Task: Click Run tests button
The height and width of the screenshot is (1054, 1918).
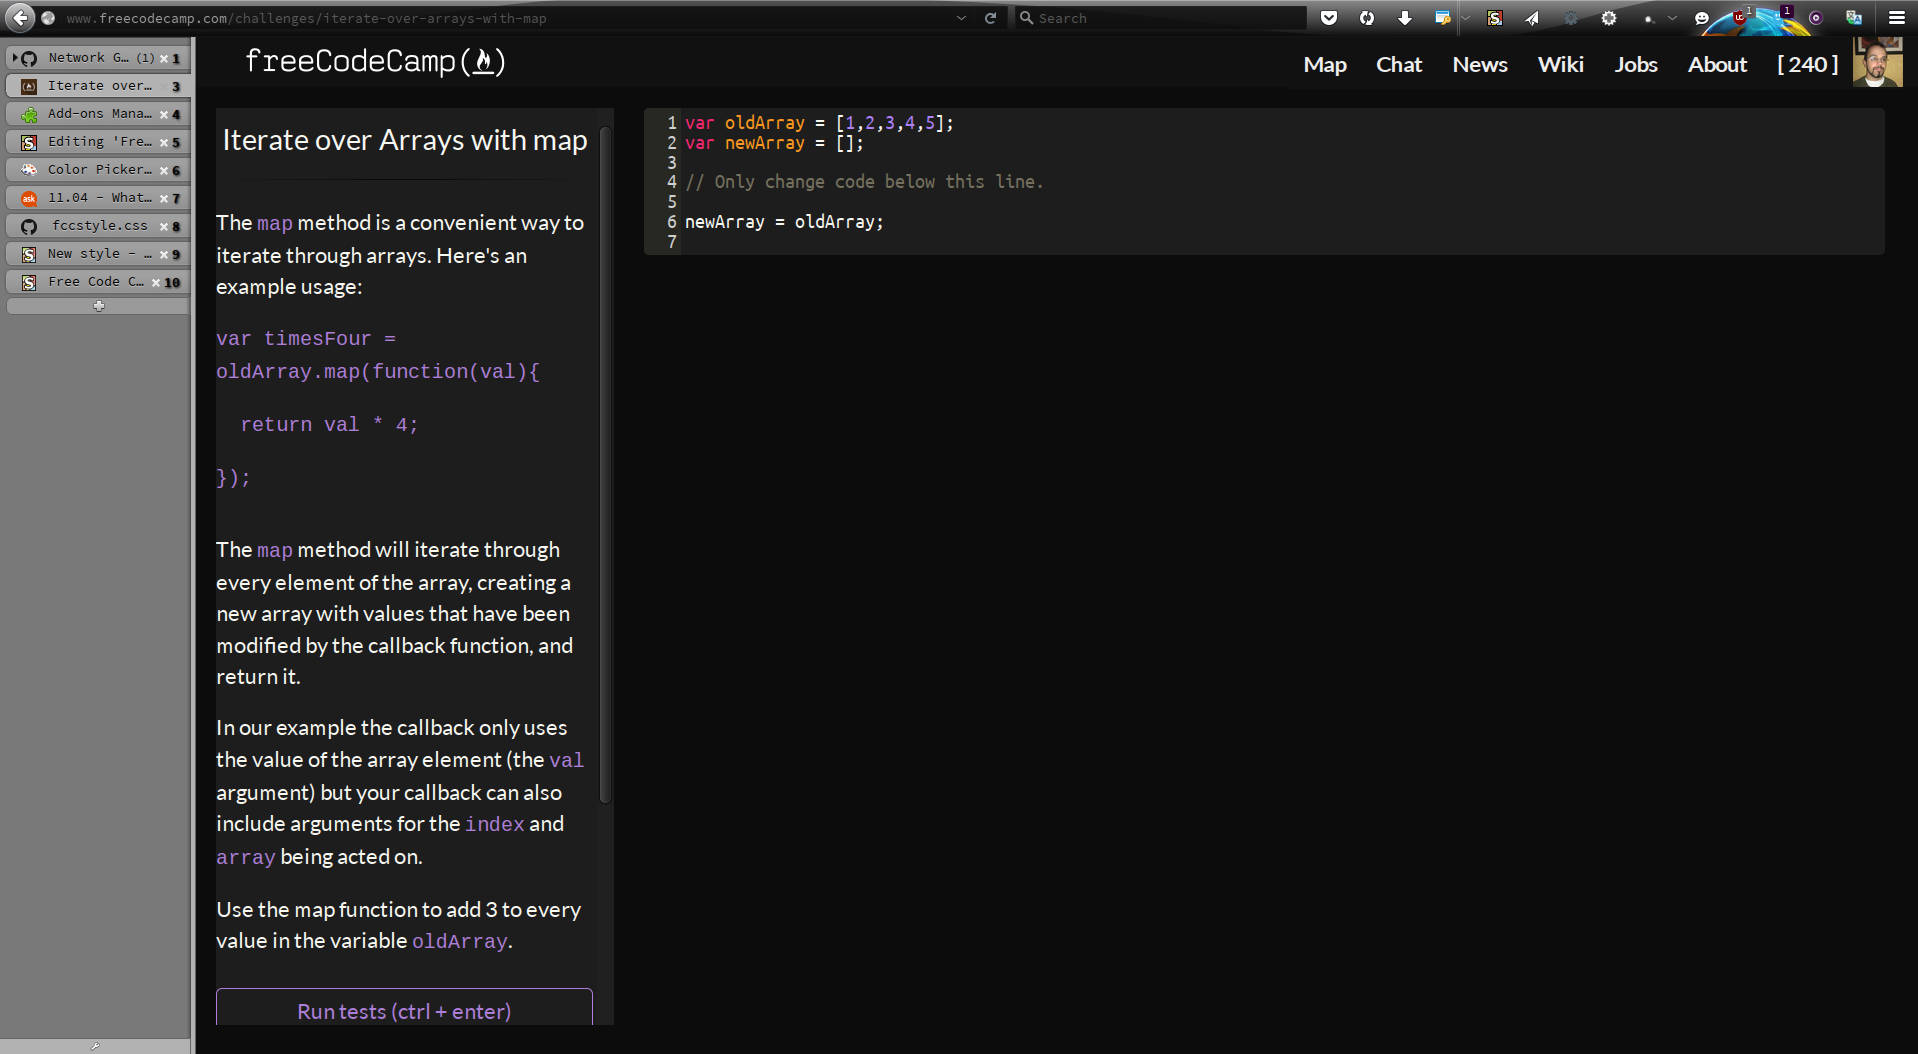Action: 404,1011
